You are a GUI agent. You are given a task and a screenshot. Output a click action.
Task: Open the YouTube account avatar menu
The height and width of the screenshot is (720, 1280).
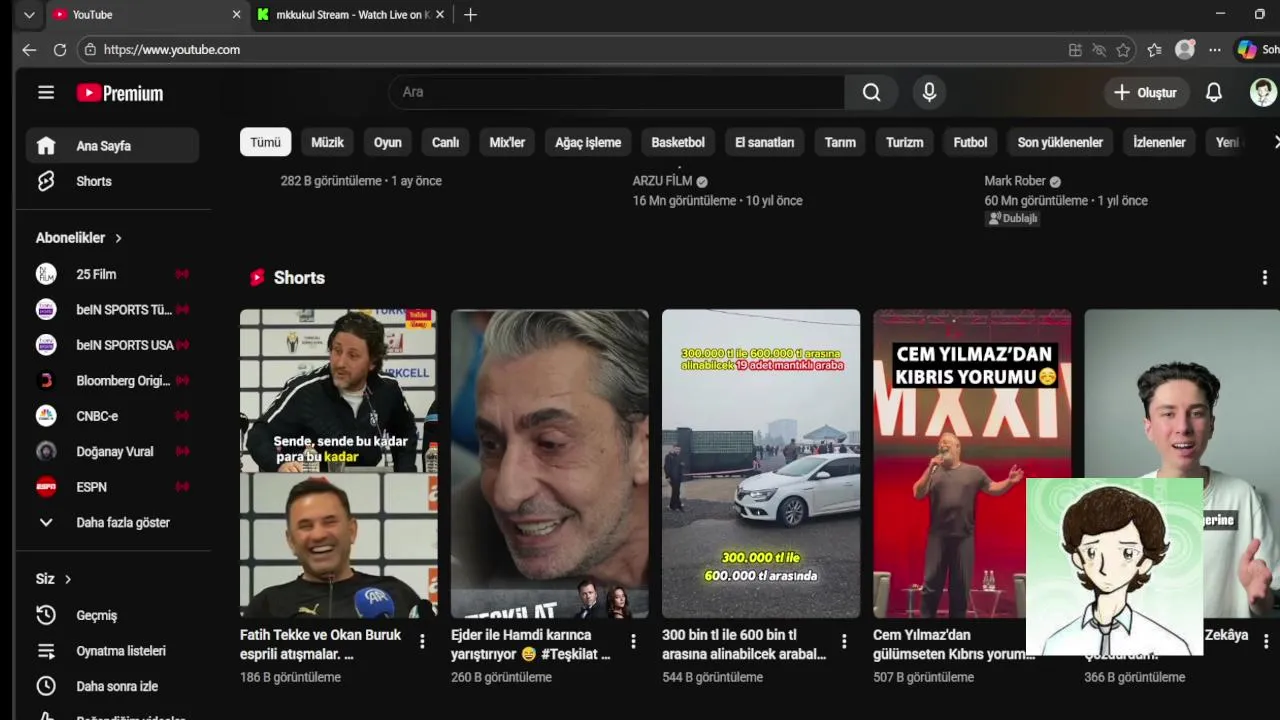click(x=1263, y=92)
